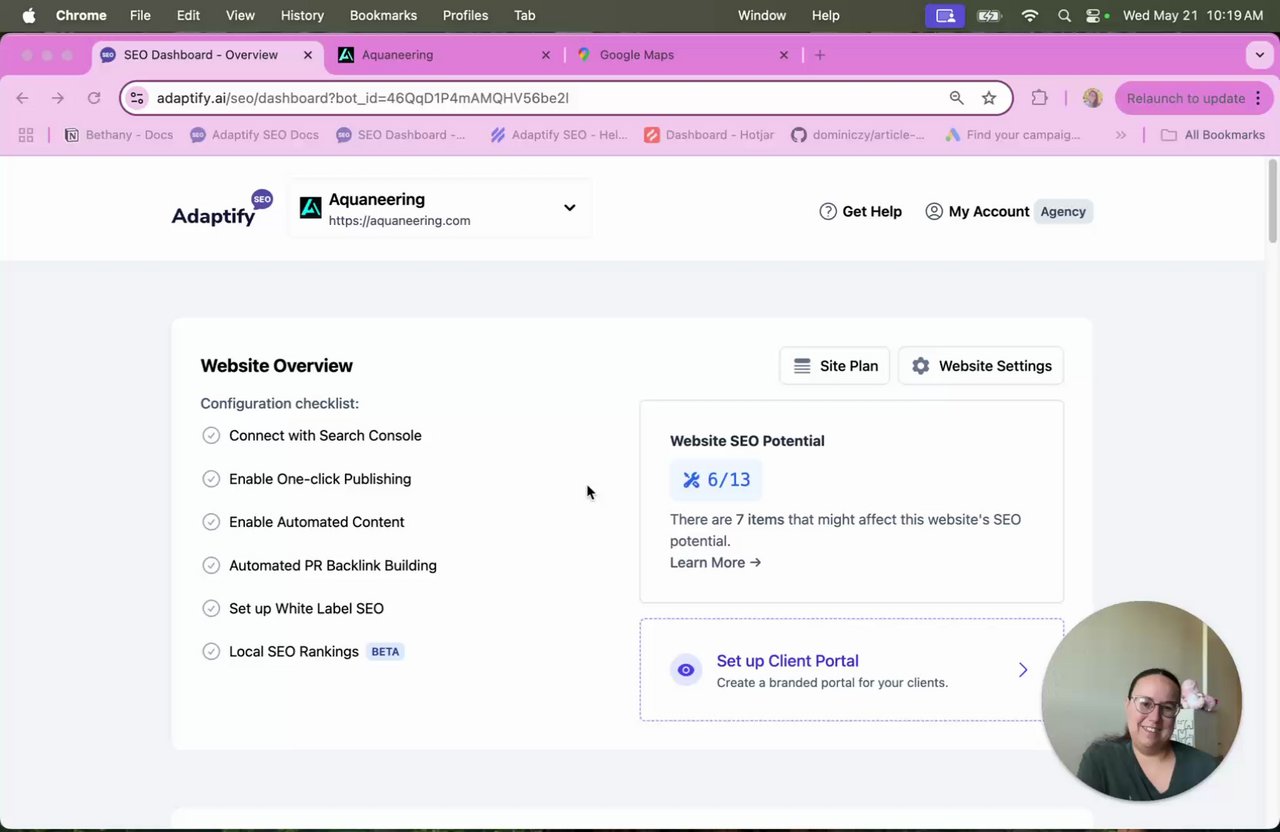Open the History menu

point(302,15)
